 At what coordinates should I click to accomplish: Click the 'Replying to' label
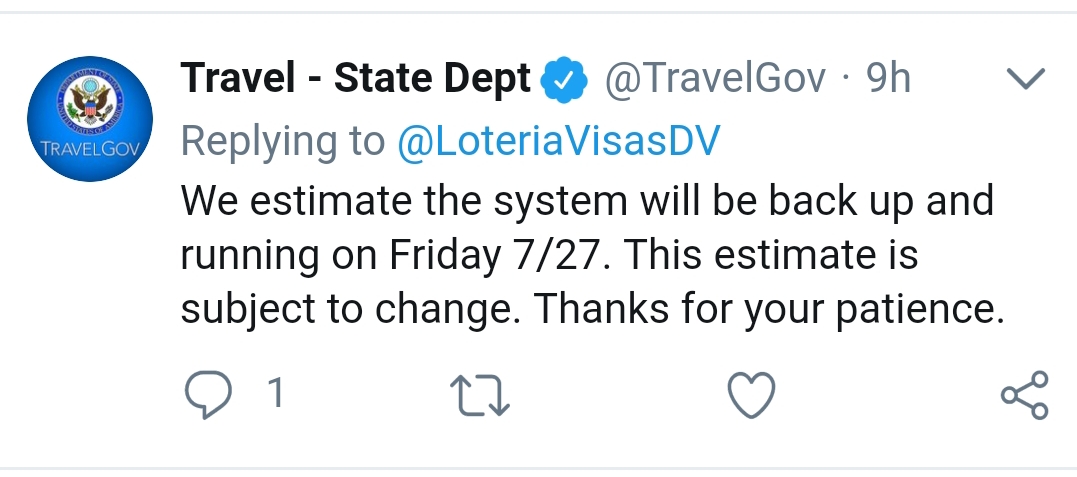pos(283,142)
